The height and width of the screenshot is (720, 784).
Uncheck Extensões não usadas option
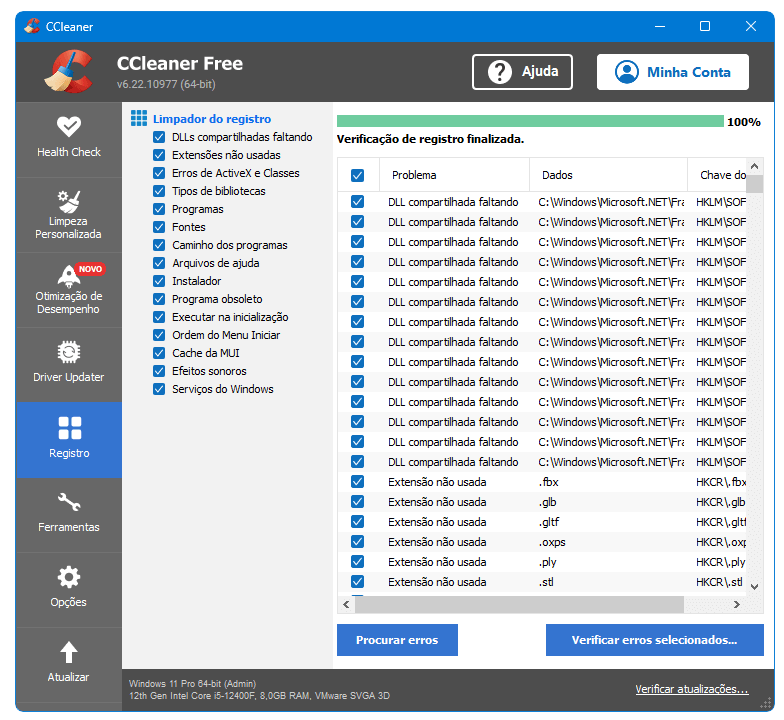[159, 155]
